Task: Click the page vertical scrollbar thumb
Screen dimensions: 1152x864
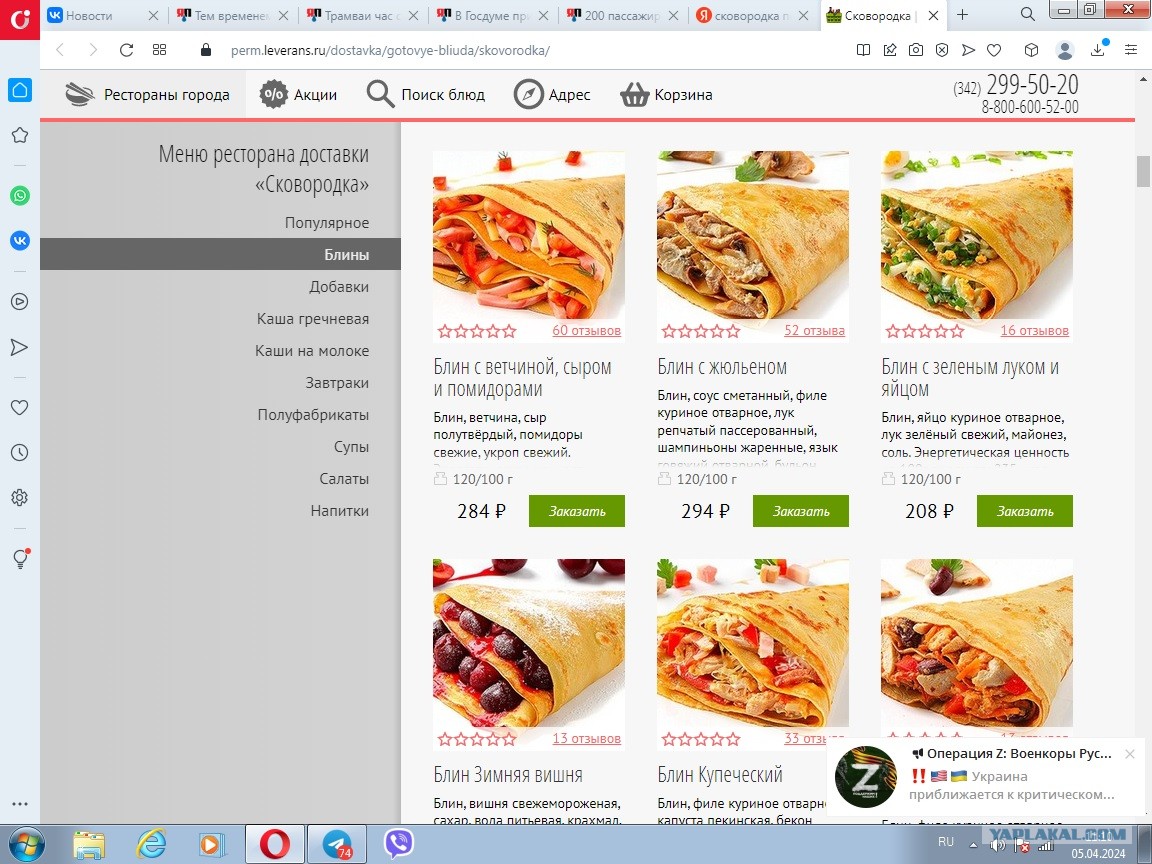Action: (1143, 171)
